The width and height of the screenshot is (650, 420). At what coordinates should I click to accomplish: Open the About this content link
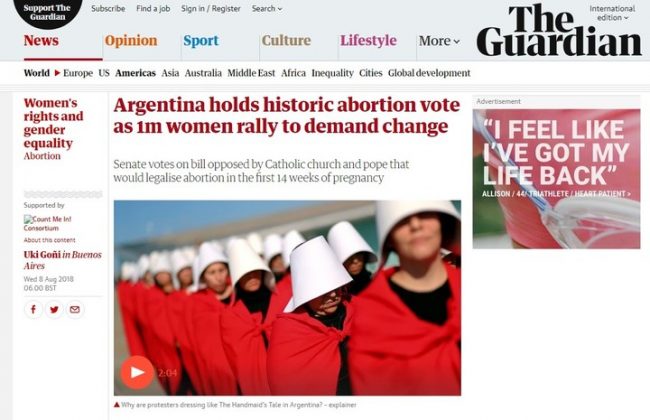[x=49, y=240]
